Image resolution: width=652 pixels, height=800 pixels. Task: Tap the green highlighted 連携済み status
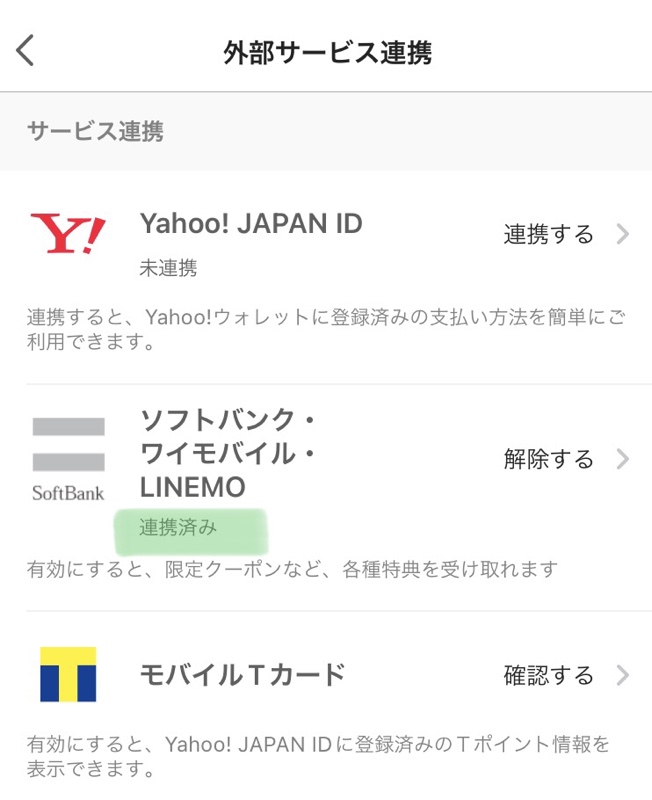point(178,527)
